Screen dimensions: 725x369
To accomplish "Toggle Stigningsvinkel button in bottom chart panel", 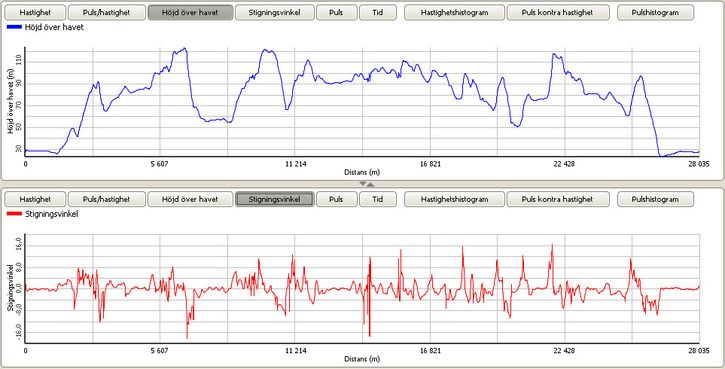I will click(x=275, y=199).
